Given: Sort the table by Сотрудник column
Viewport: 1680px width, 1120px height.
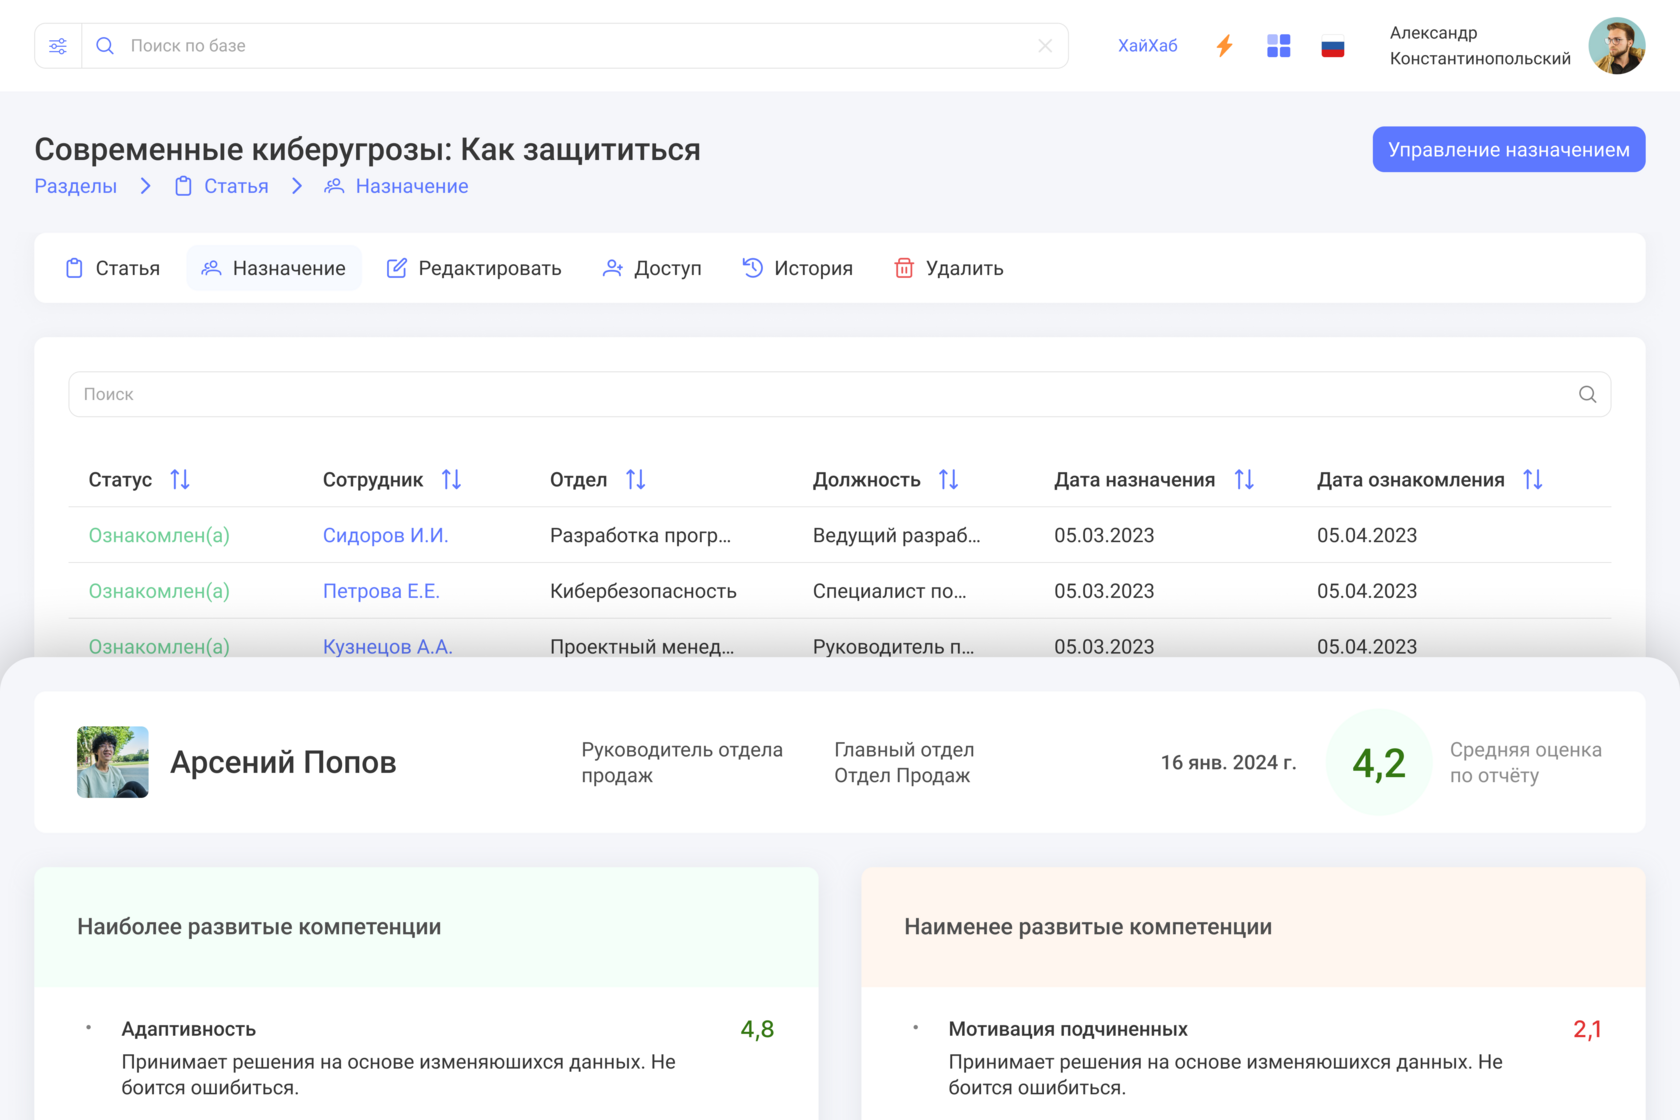Looking at the screenshot, I should pos(452,480).
